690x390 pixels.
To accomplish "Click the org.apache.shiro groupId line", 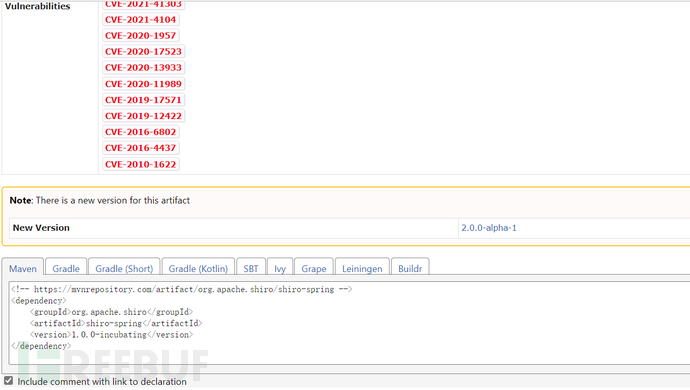I will (x=111, y=312).
